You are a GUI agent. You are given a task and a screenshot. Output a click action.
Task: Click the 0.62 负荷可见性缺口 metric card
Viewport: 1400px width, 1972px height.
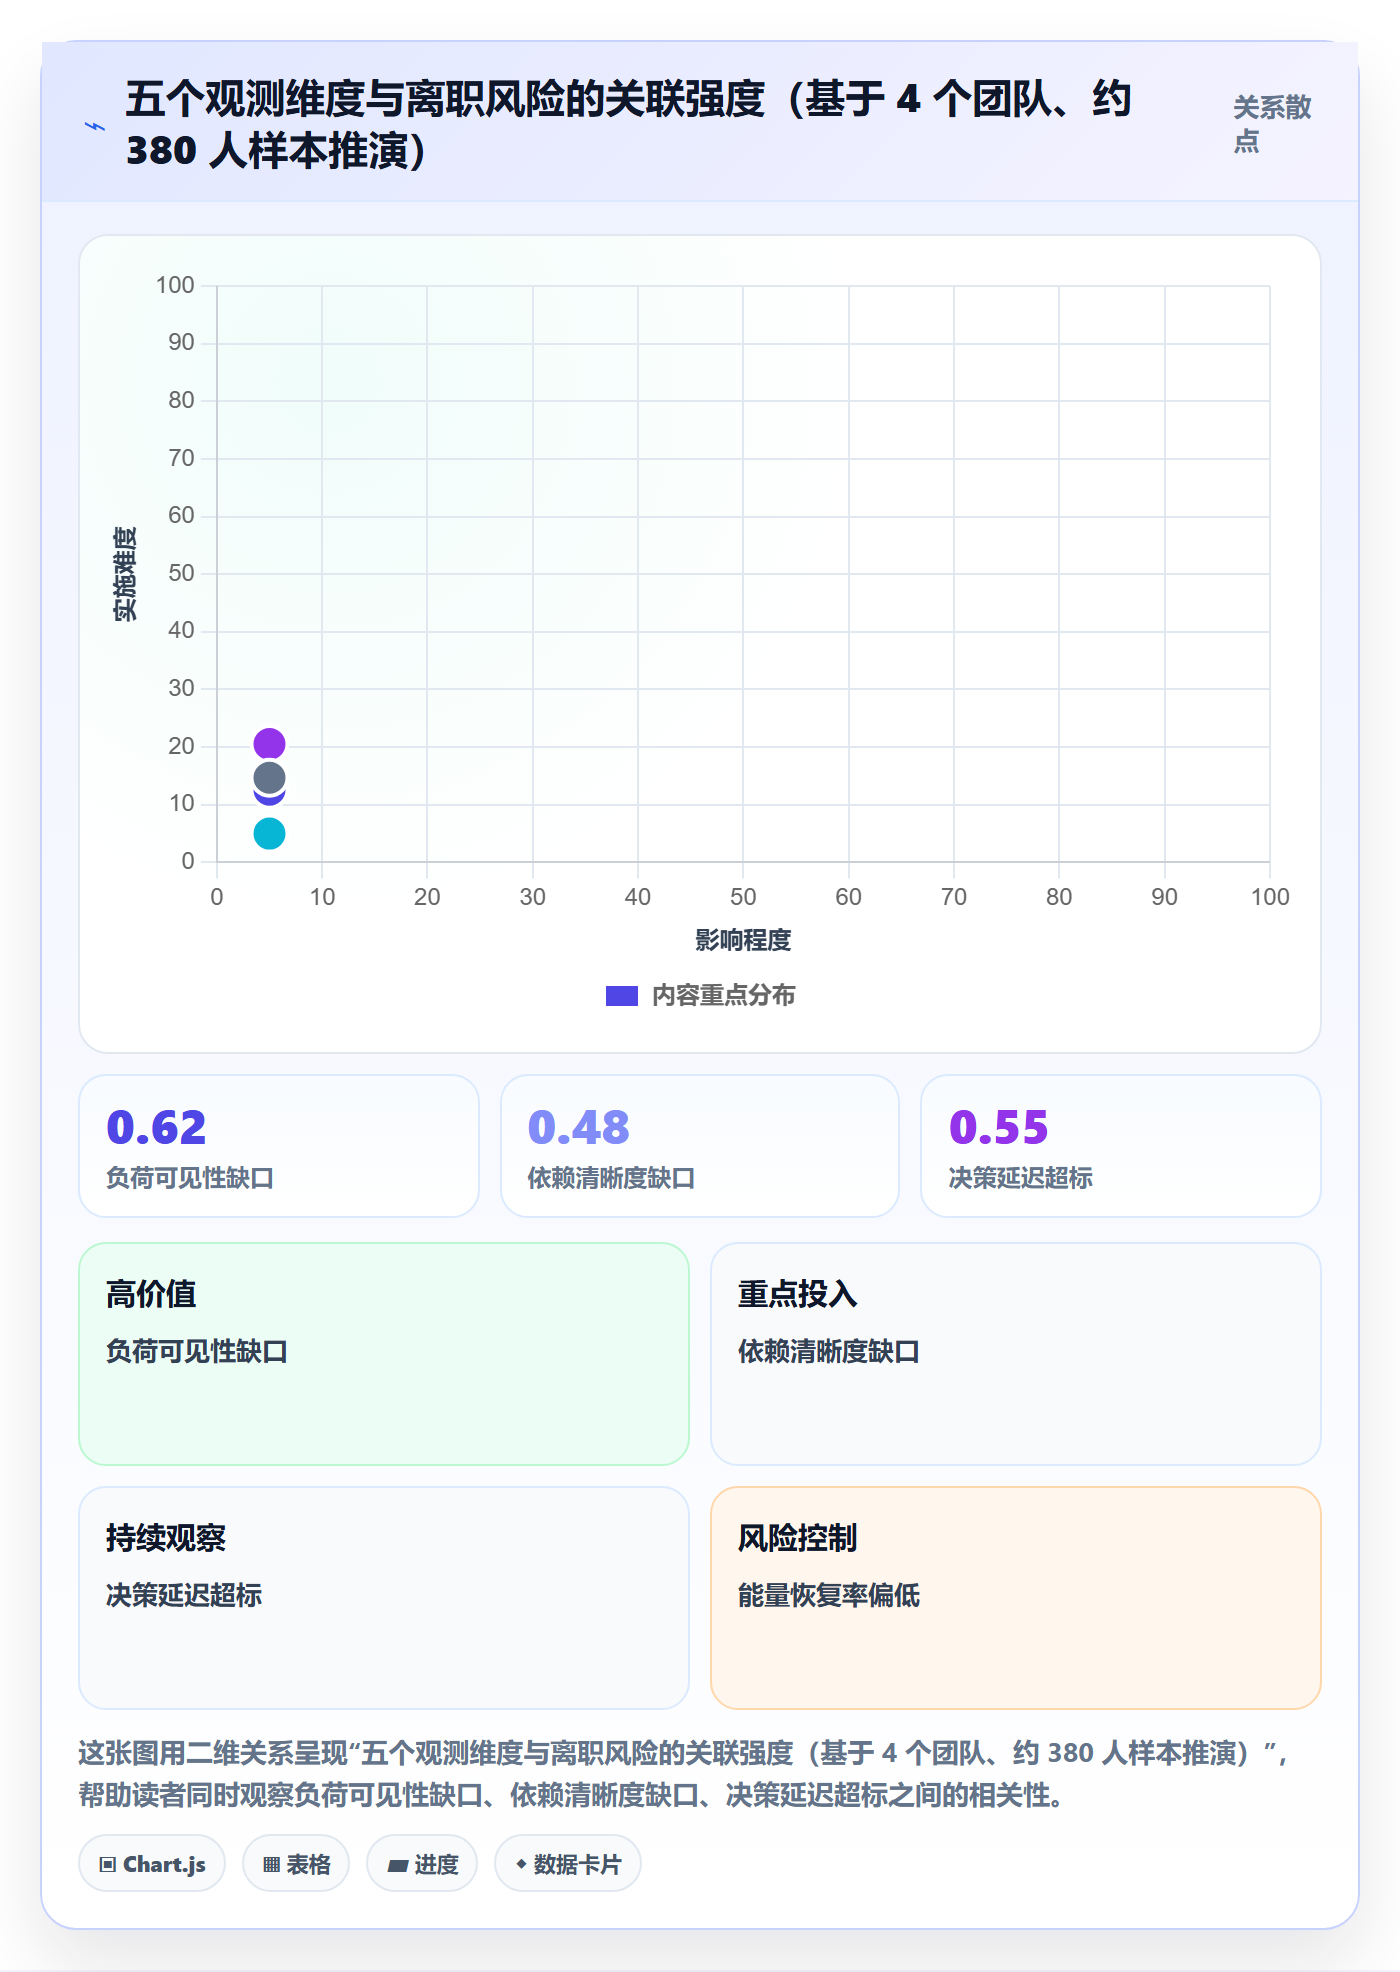click(x=279, y=1146)
